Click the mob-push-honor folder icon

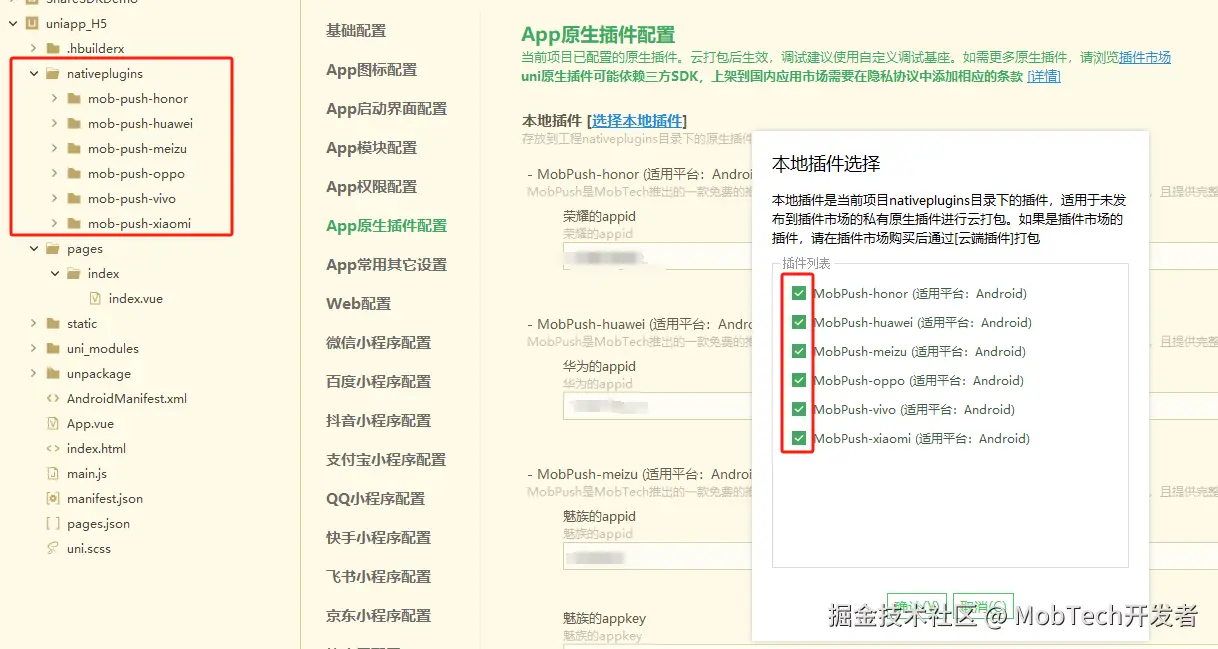(74, 98)
